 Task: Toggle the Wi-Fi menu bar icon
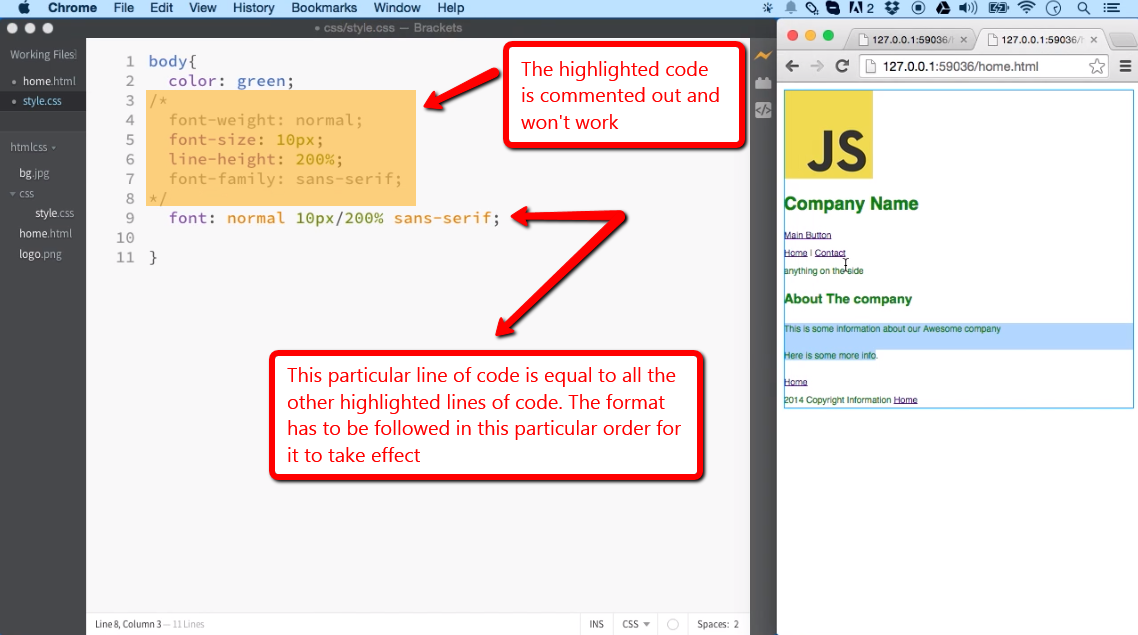(1027, 9)
